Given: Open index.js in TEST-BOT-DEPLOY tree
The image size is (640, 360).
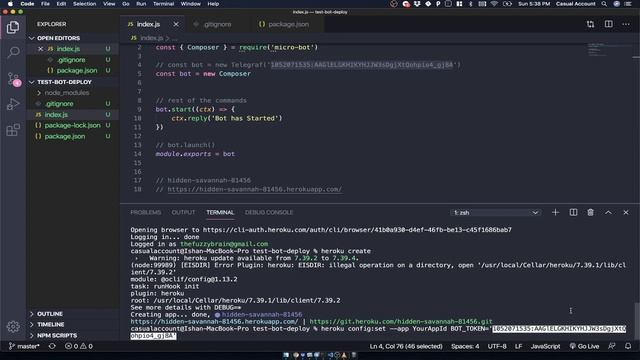Looking at the screenshot, I should pyautogui.click(x=56, y=115).
